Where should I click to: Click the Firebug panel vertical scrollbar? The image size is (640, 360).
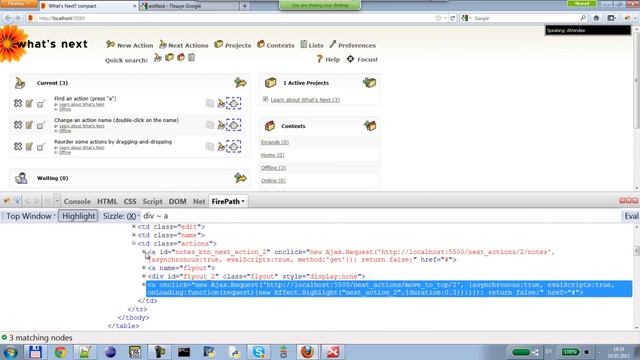tap(636, 277)
